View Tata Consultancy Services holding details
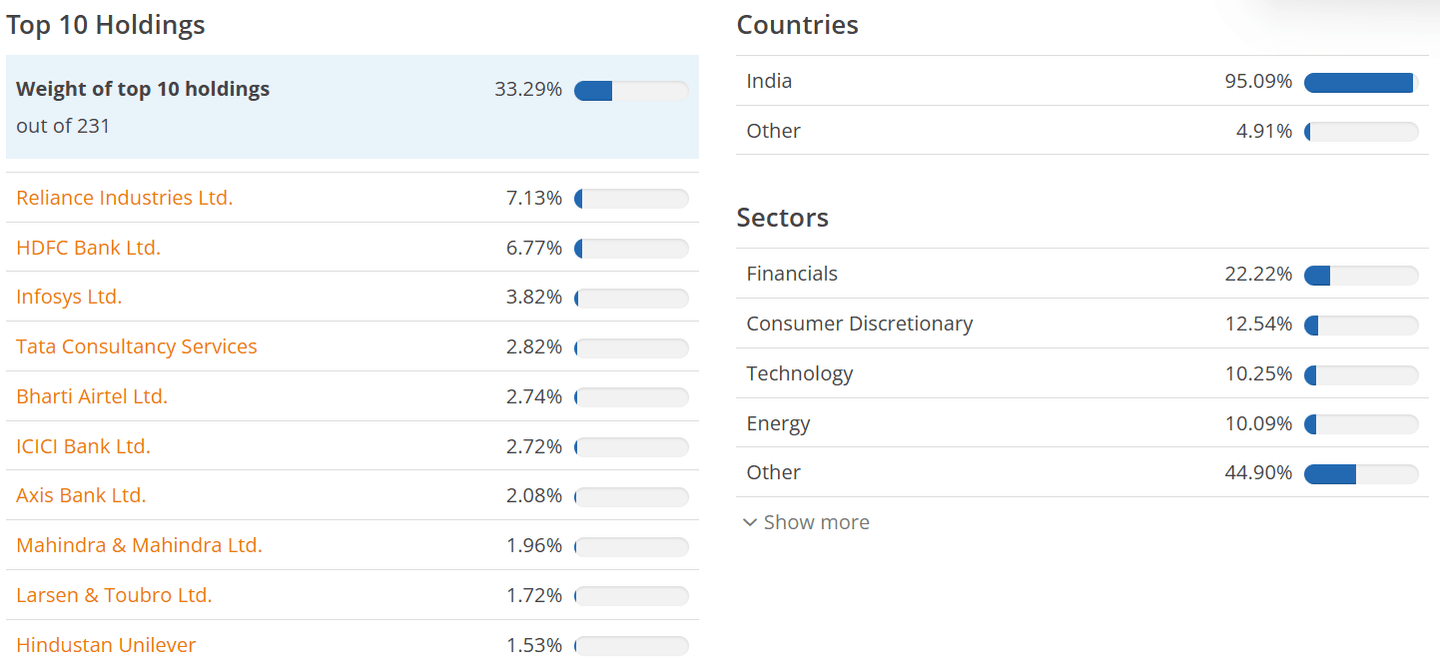 (x=137, y=346)
